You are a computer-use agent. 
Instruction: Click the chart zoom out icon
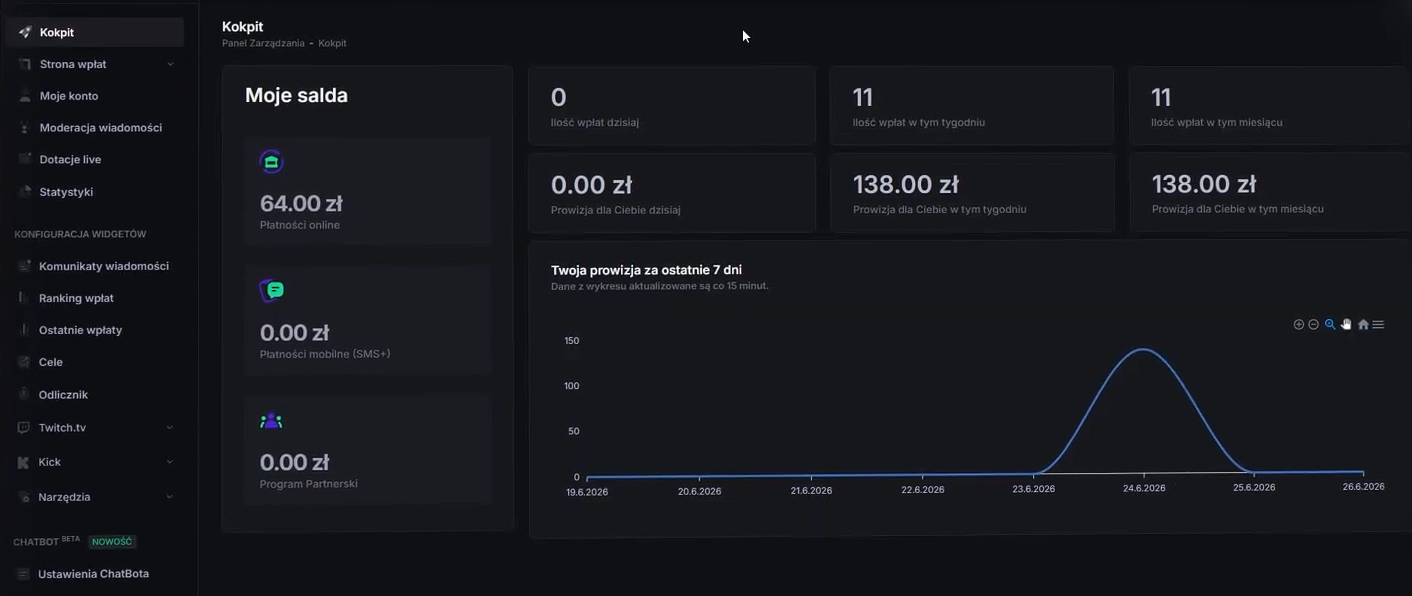1313,325
